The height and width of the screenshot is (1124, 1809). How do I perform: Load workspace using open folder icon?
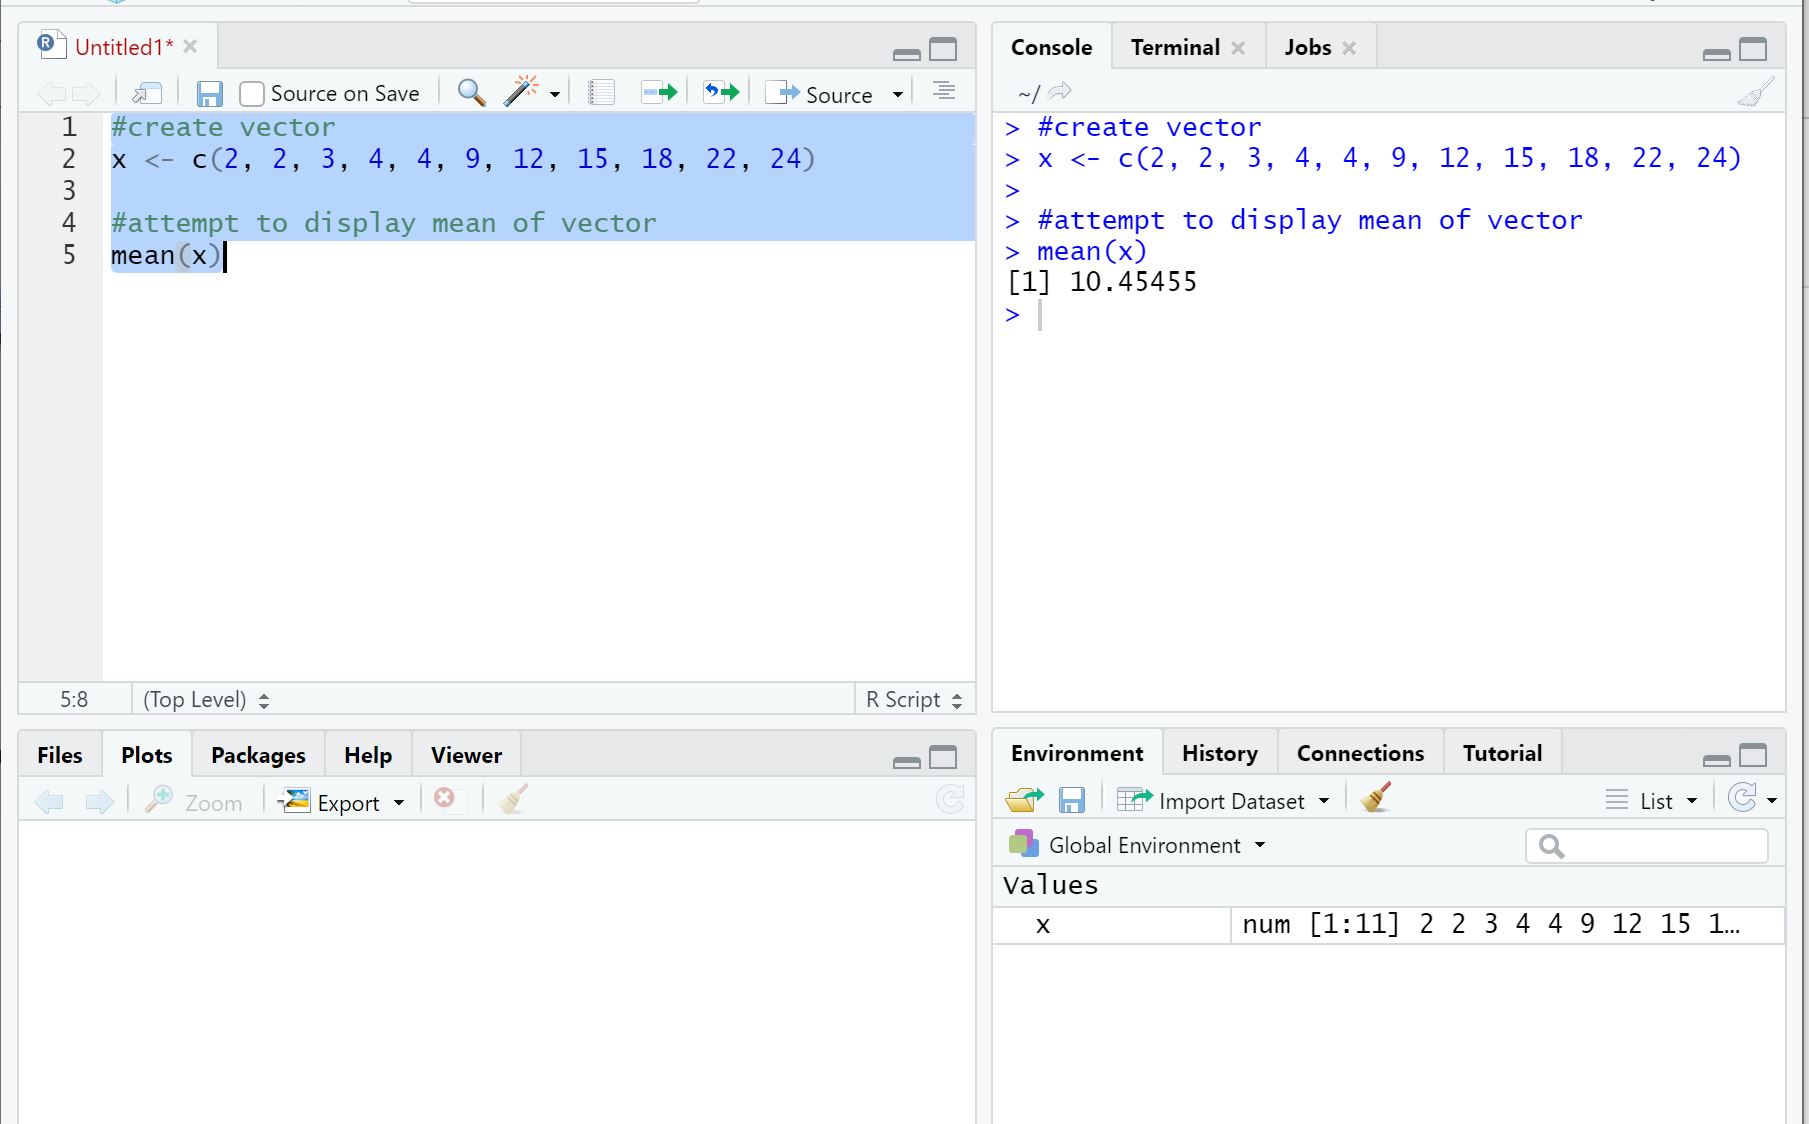[1025, 800]
